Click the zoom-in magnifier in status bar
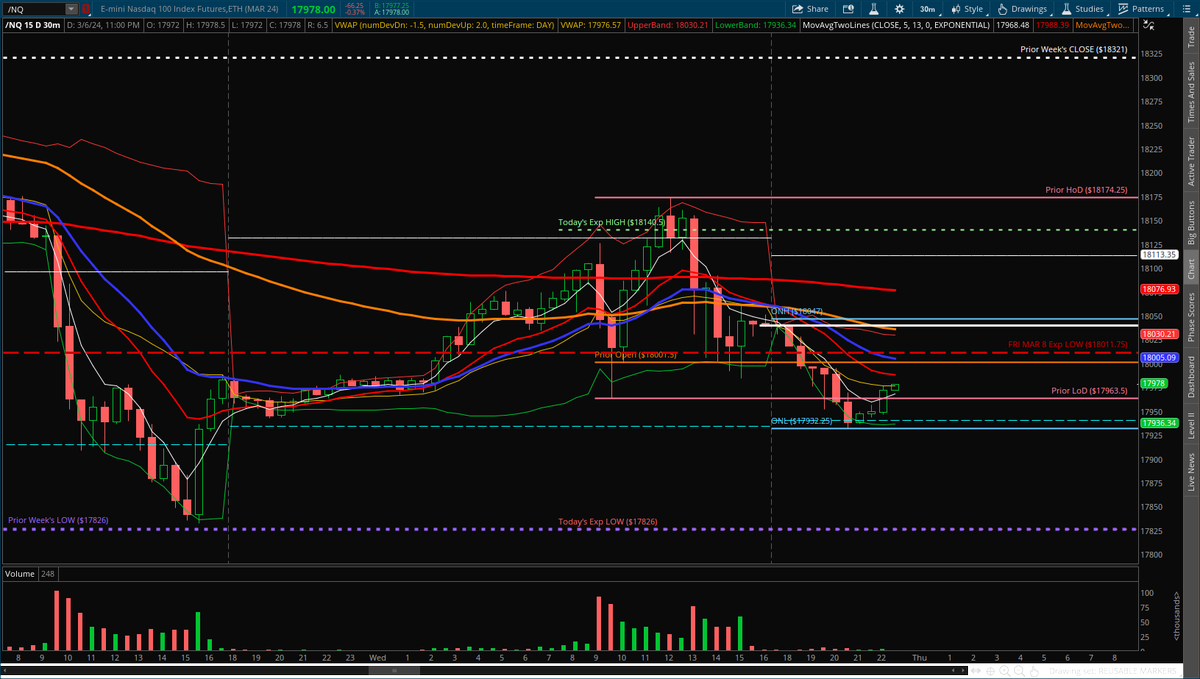Viewport: 1200px width, 679px height. (1005, 670)
